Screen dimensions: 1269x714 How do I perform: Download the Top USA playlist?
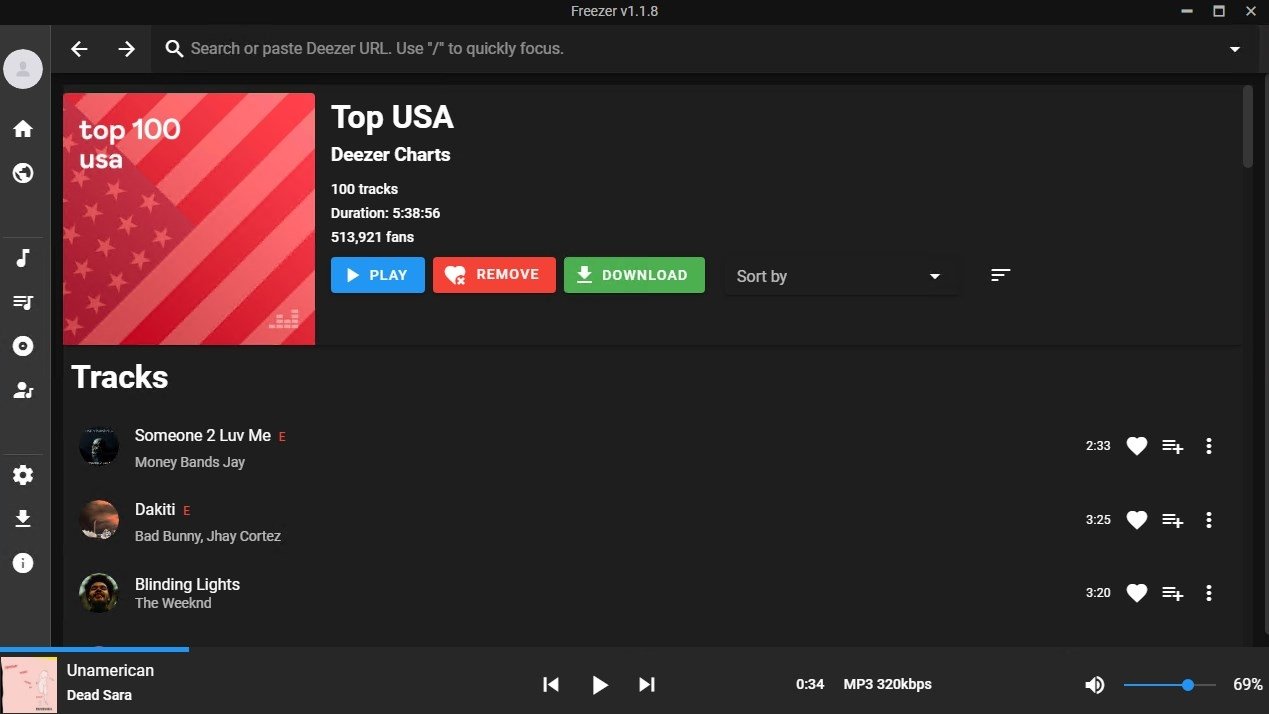coord(634,275)
